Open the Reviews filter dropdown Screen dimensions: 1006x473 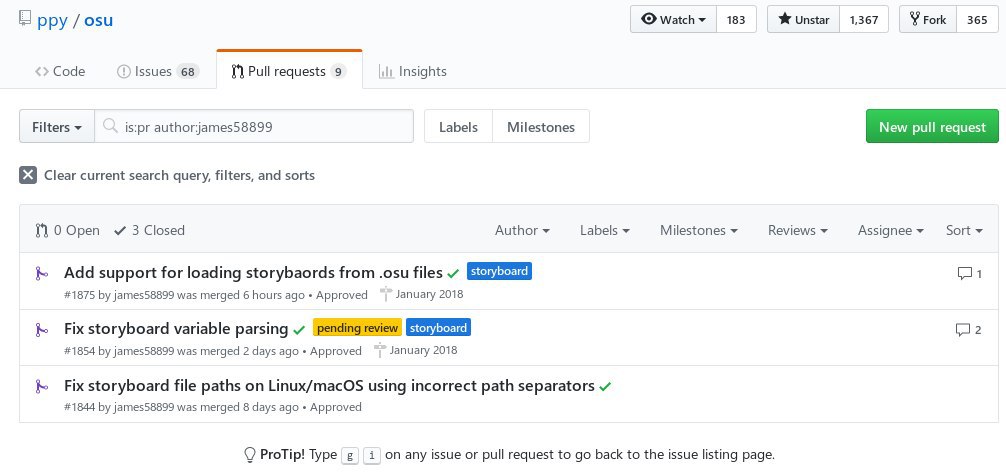(x=797, y=230)
